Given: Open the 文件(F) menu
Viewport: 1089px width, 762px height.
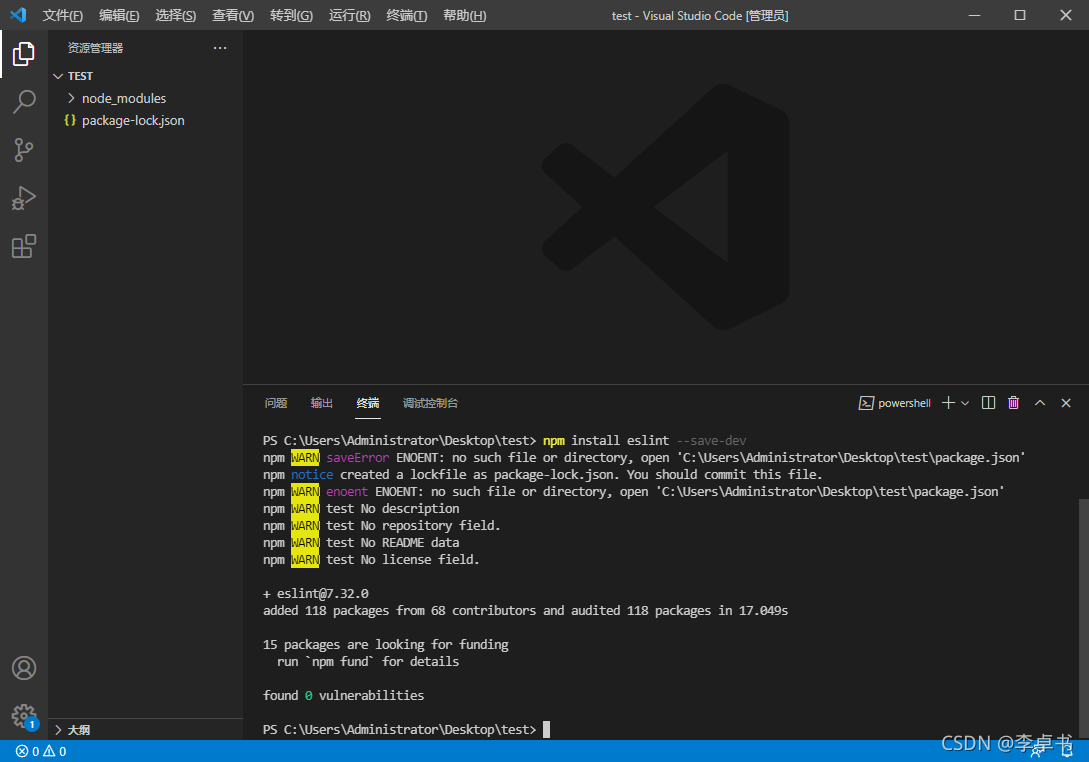Looking at the screenshot, I should click(63, 15).
